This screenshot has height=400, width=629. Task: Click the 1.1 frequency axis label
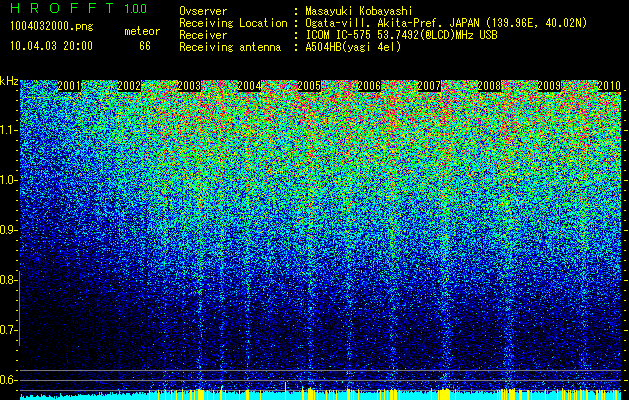(x=7, y=130)
